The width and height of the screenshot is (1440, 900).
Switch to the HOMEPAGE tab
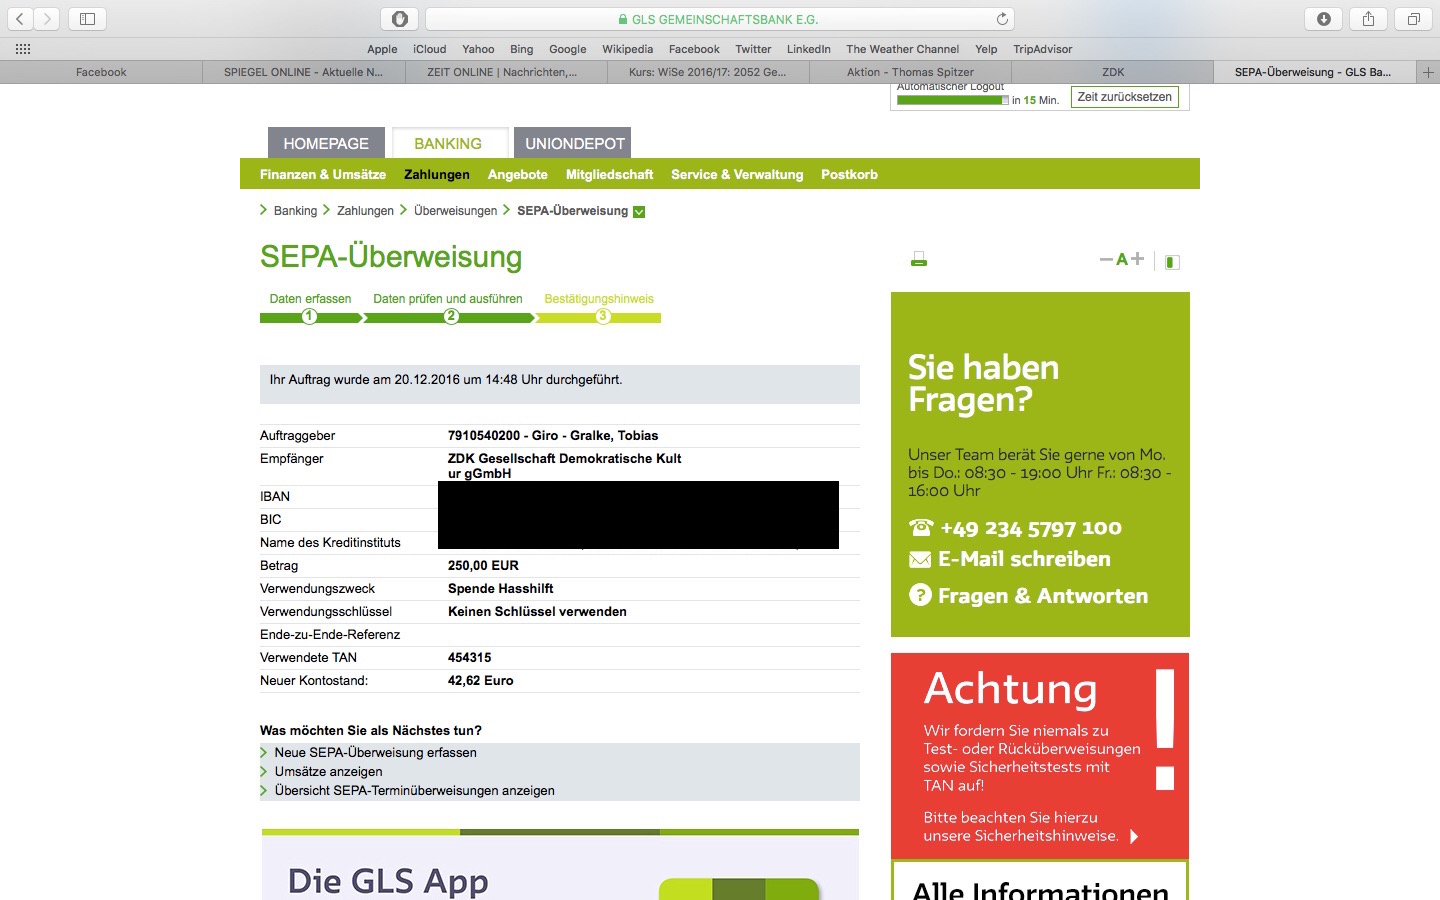326,143
